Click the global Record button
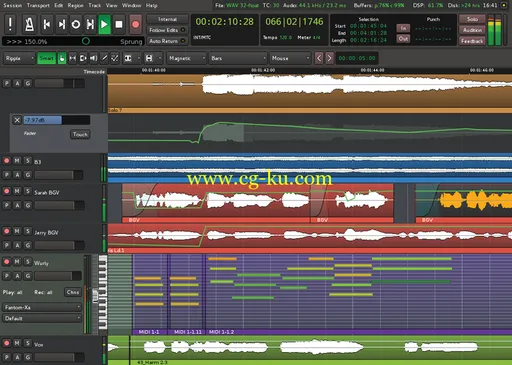This screenshot has height=365, width=512. pyautogui.click(x=135, y=24)
